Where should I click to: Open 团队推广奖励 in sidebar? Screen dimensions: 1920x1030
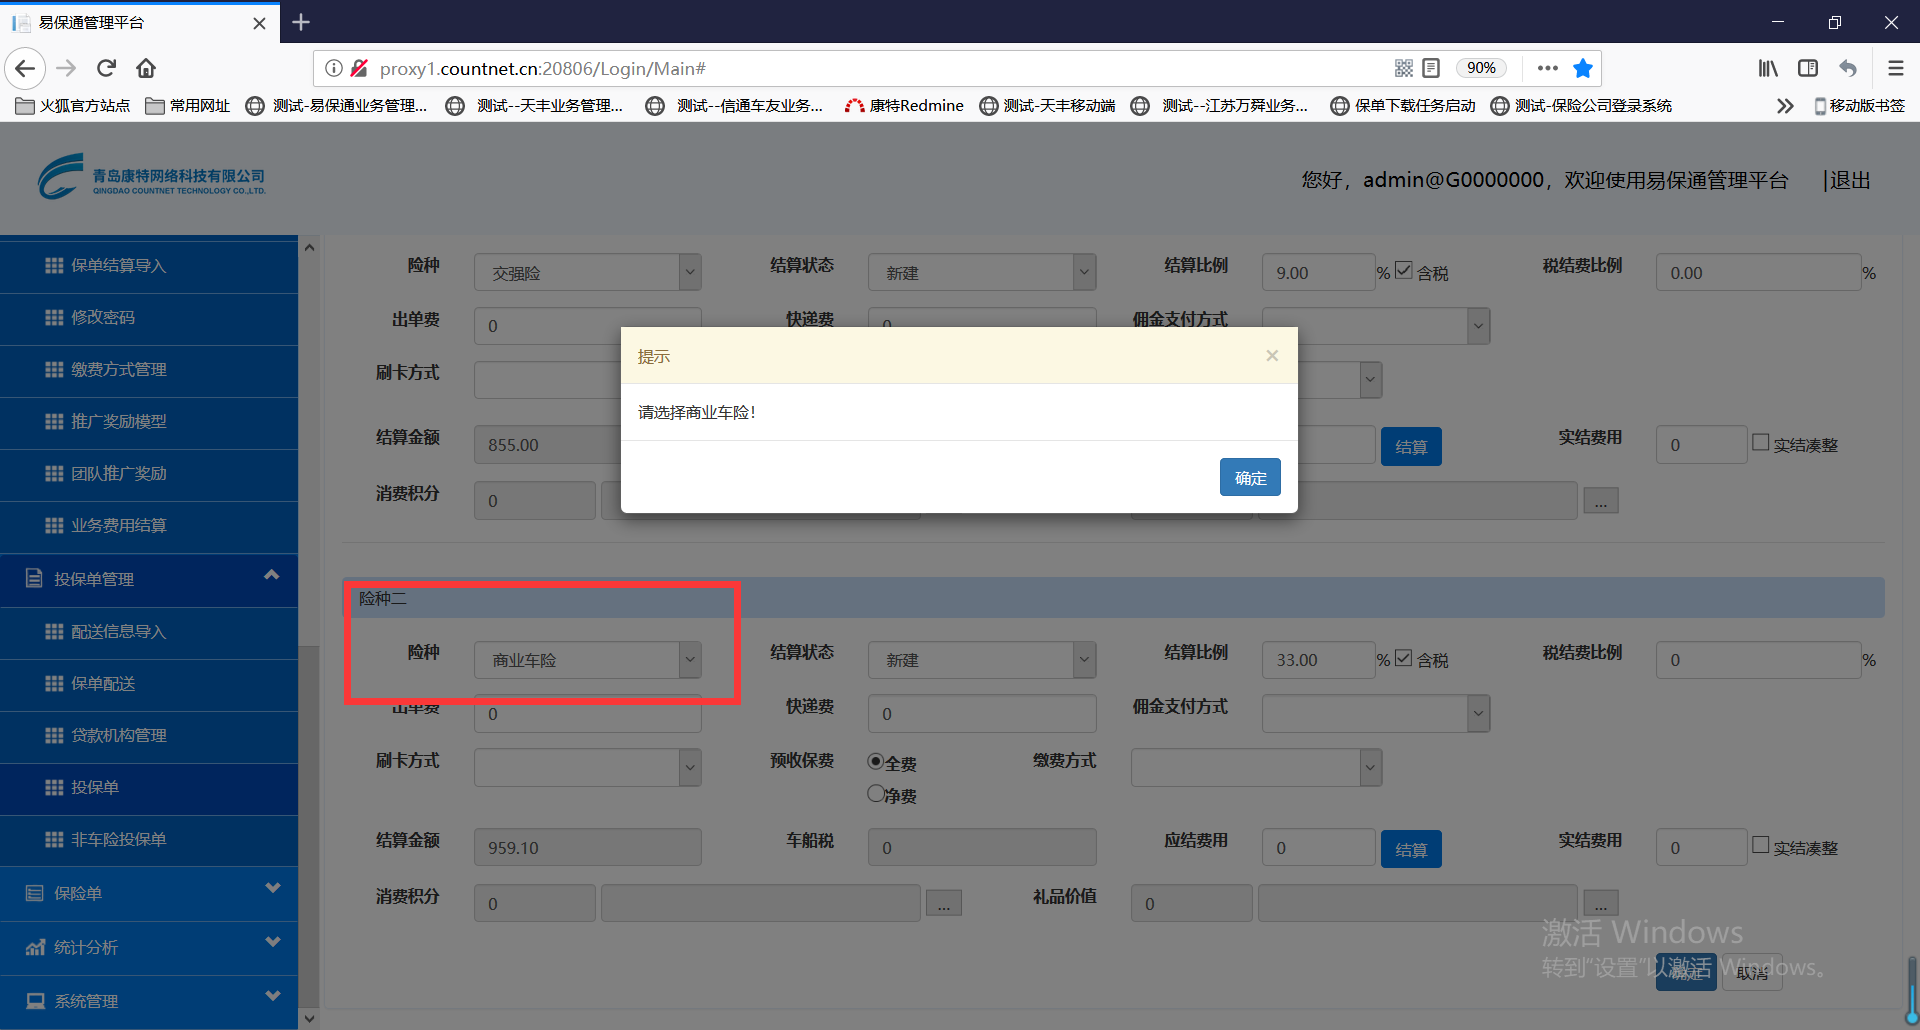click(x=149, y=474)
